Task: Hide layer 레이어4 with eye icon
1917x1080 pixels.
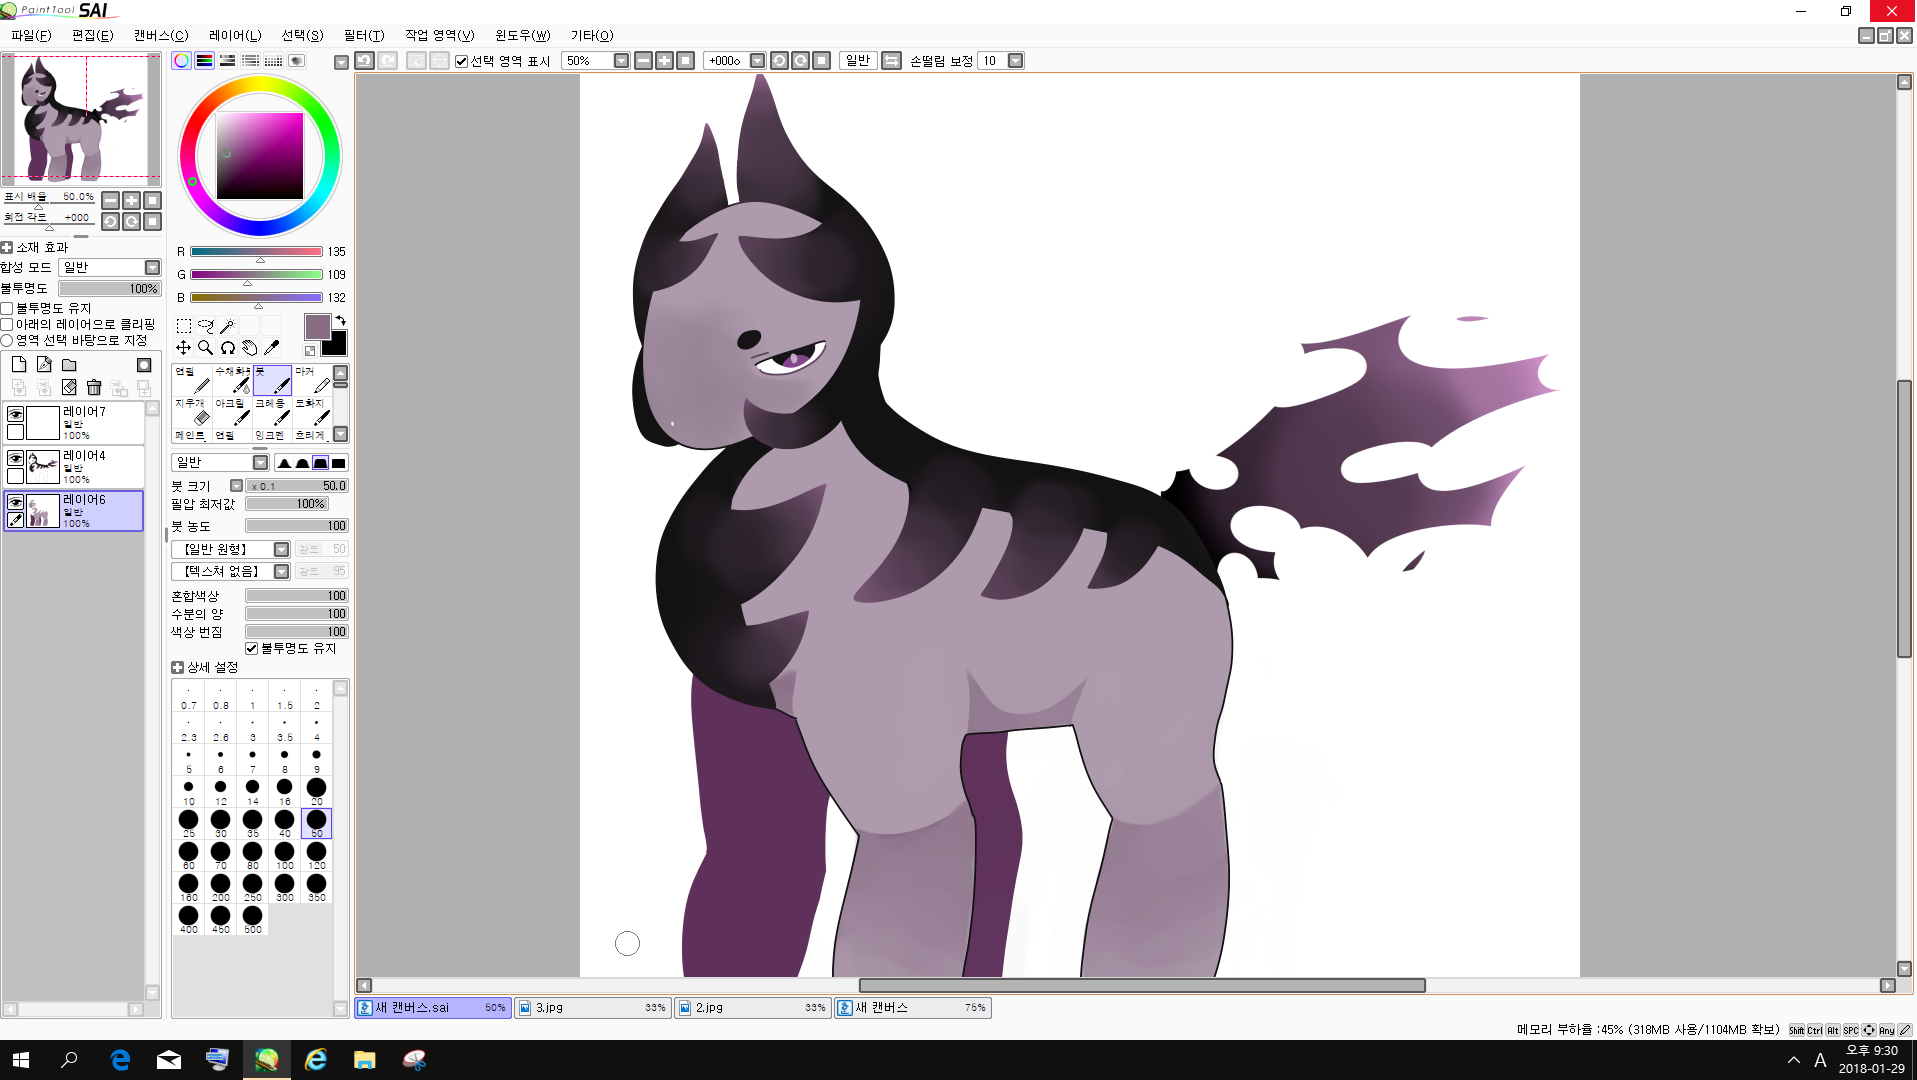Action: tap(16, 458)
